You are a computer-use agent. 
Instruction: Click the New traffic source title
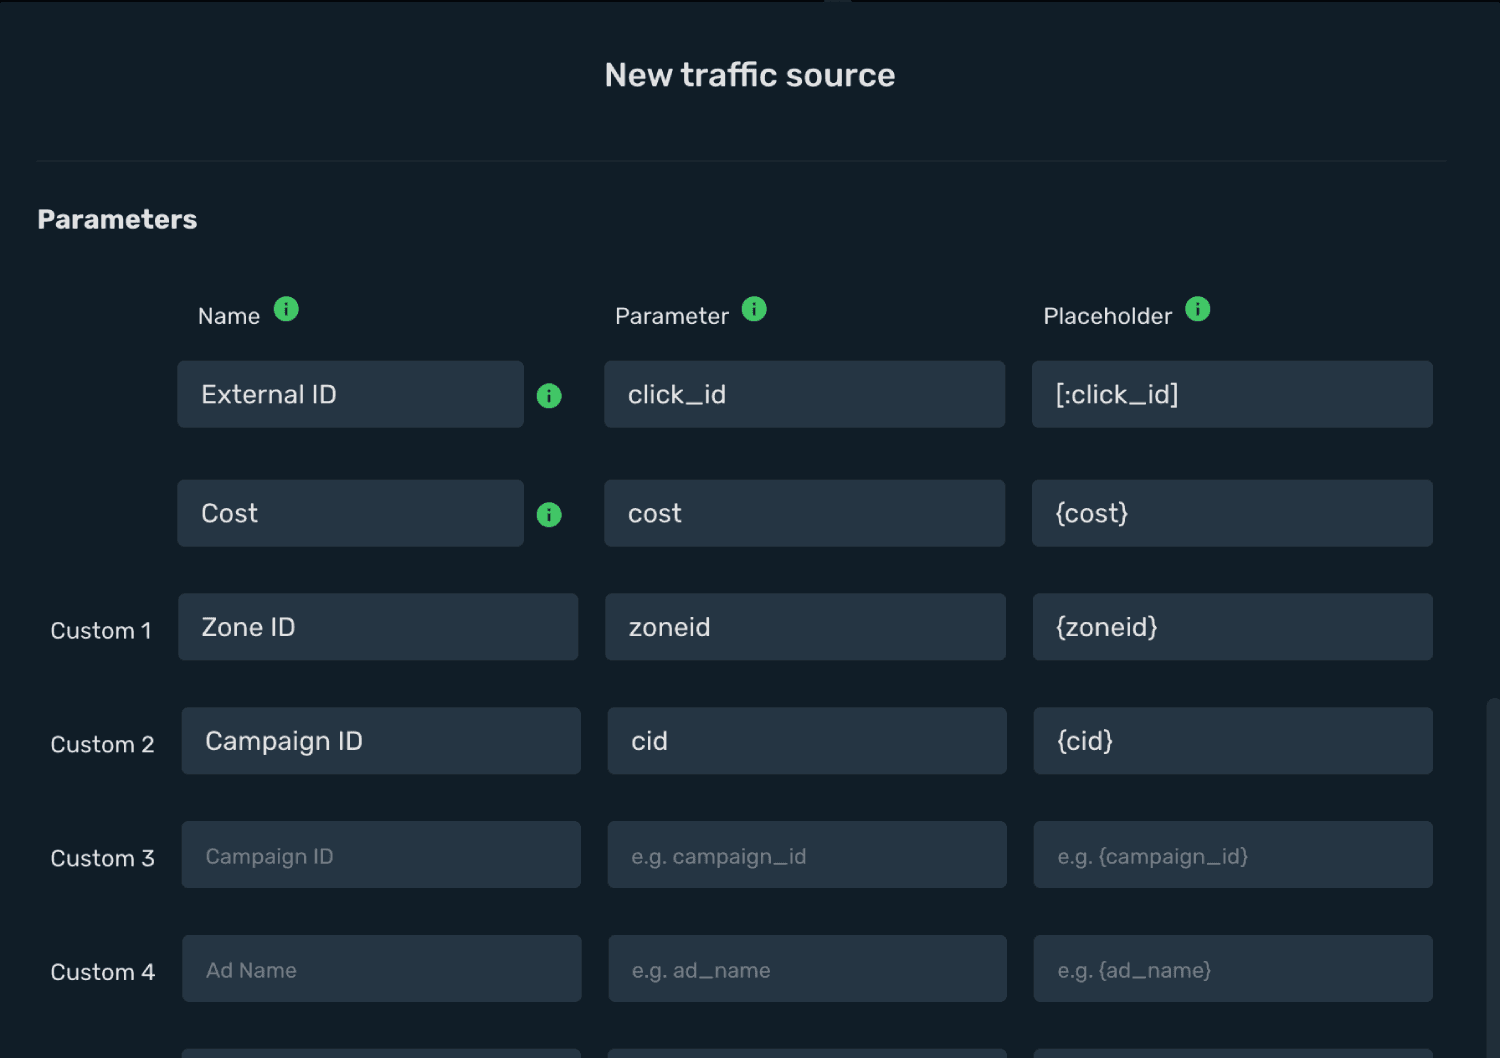750,75
